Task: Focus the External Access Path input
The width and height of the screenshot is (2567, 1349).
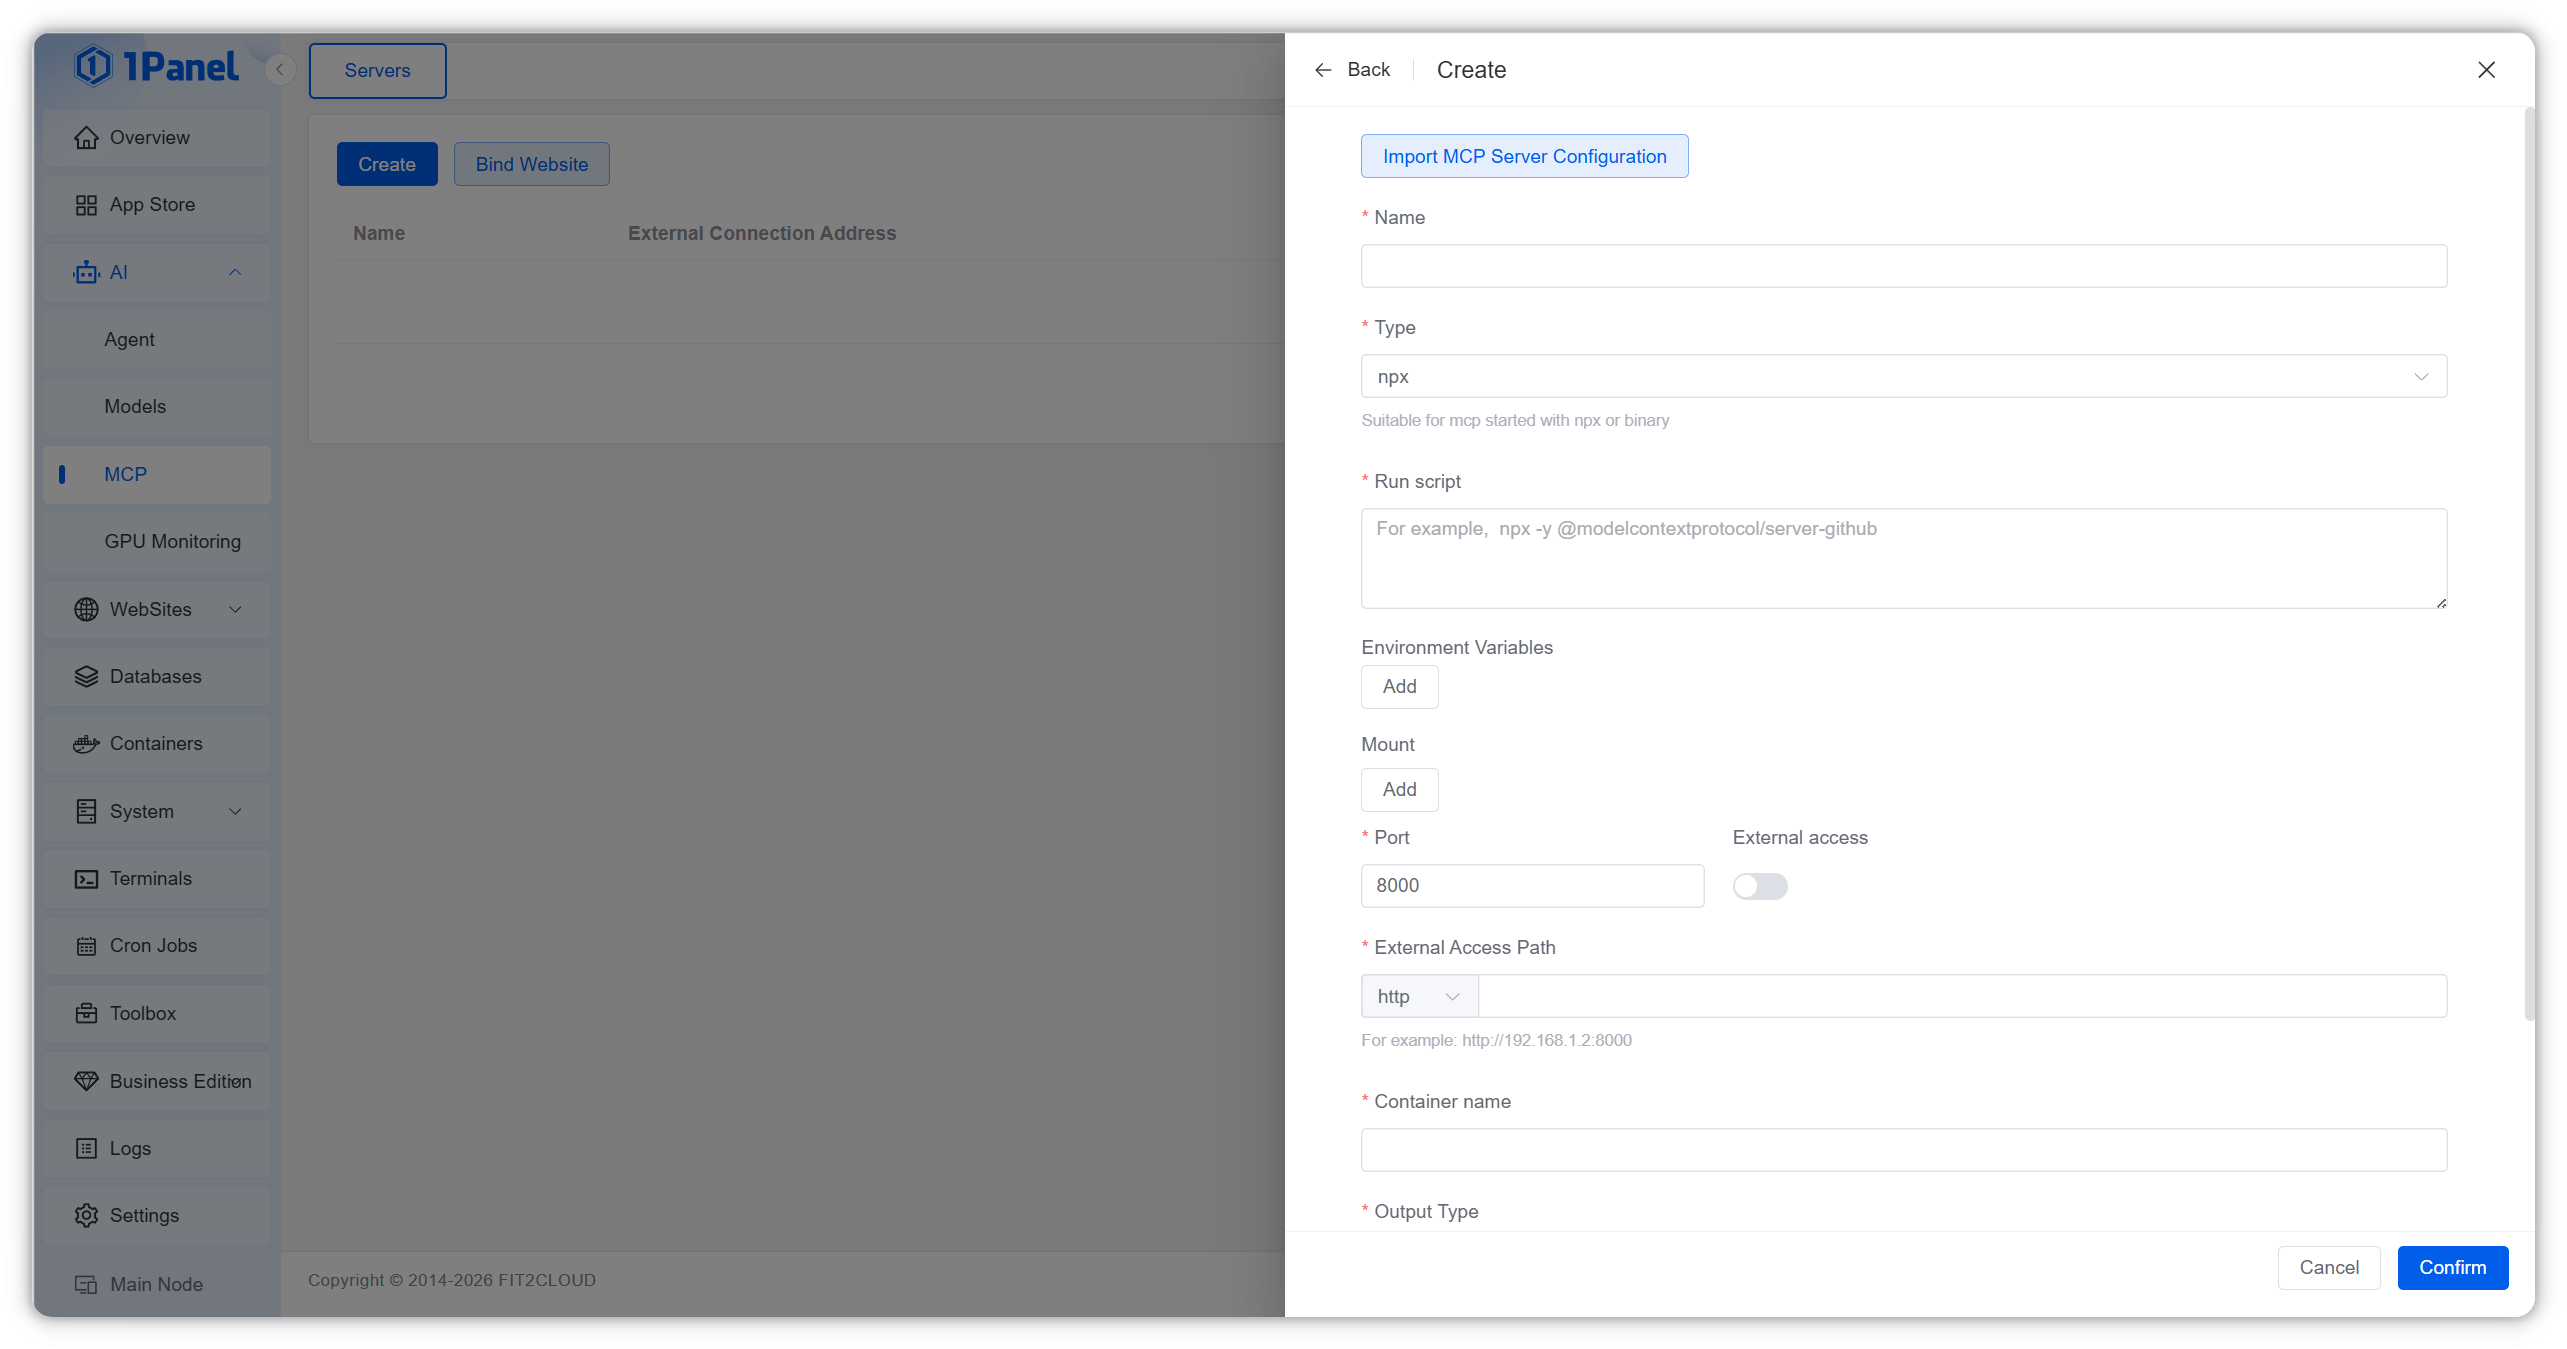Action: pyautogui.click(x=1962, y=996)
